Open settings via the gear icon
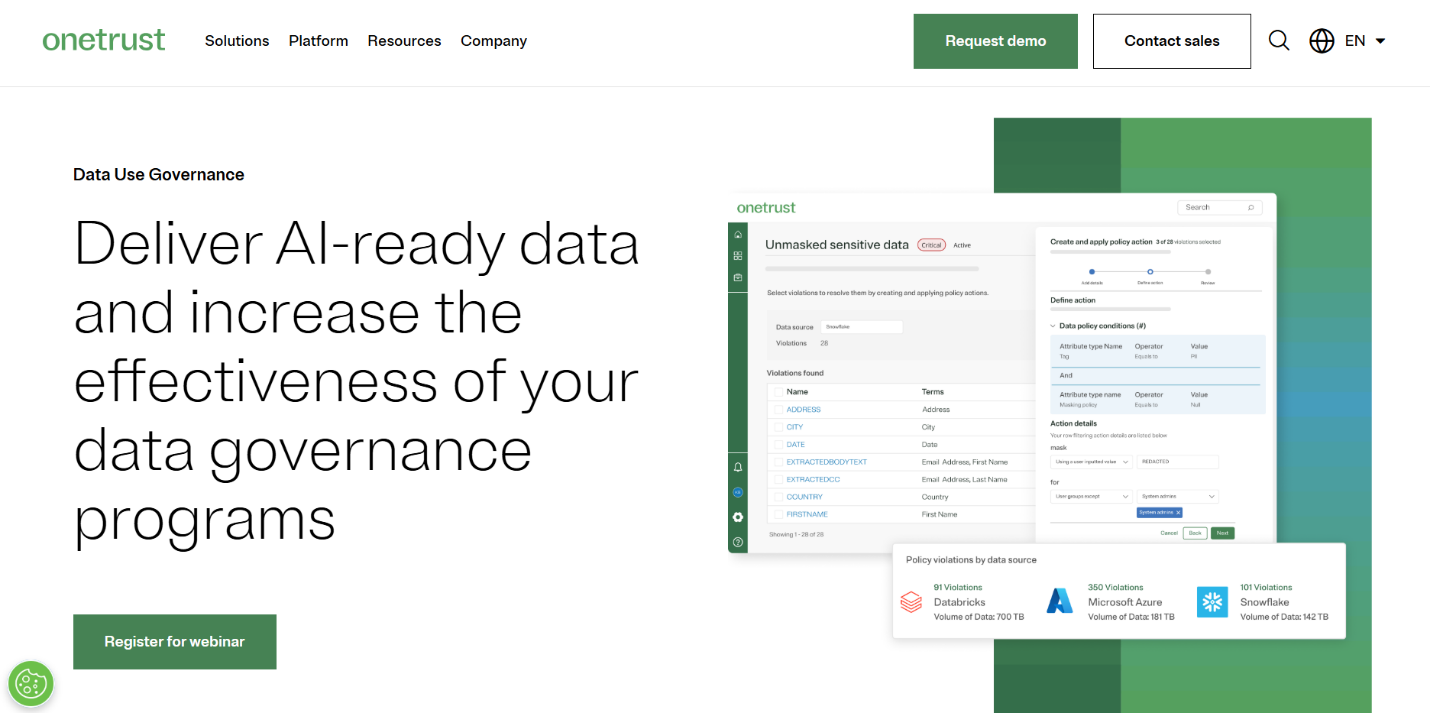This screenshot has height=713, width=1430. coord(738,517)
